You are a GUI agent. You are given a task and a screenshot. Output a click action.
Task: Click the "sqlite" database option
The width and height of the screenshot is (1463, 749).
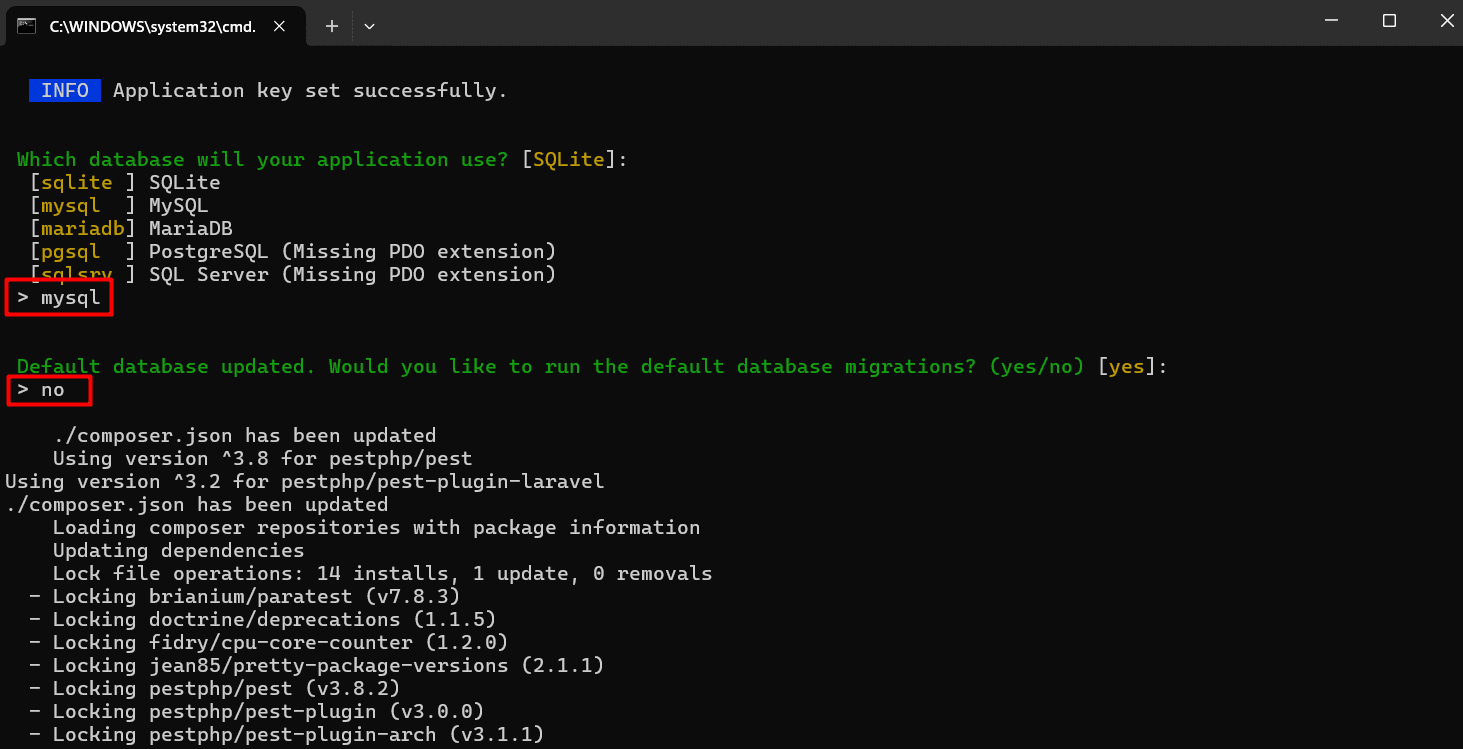(x=76, y=183)
